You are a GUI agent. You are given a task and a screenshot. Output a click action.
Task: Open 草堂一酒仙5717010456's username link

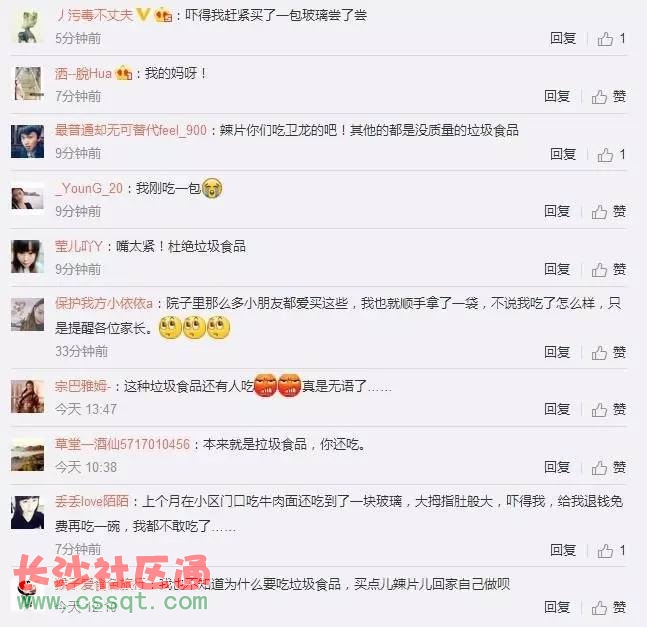tap(123, 444)
